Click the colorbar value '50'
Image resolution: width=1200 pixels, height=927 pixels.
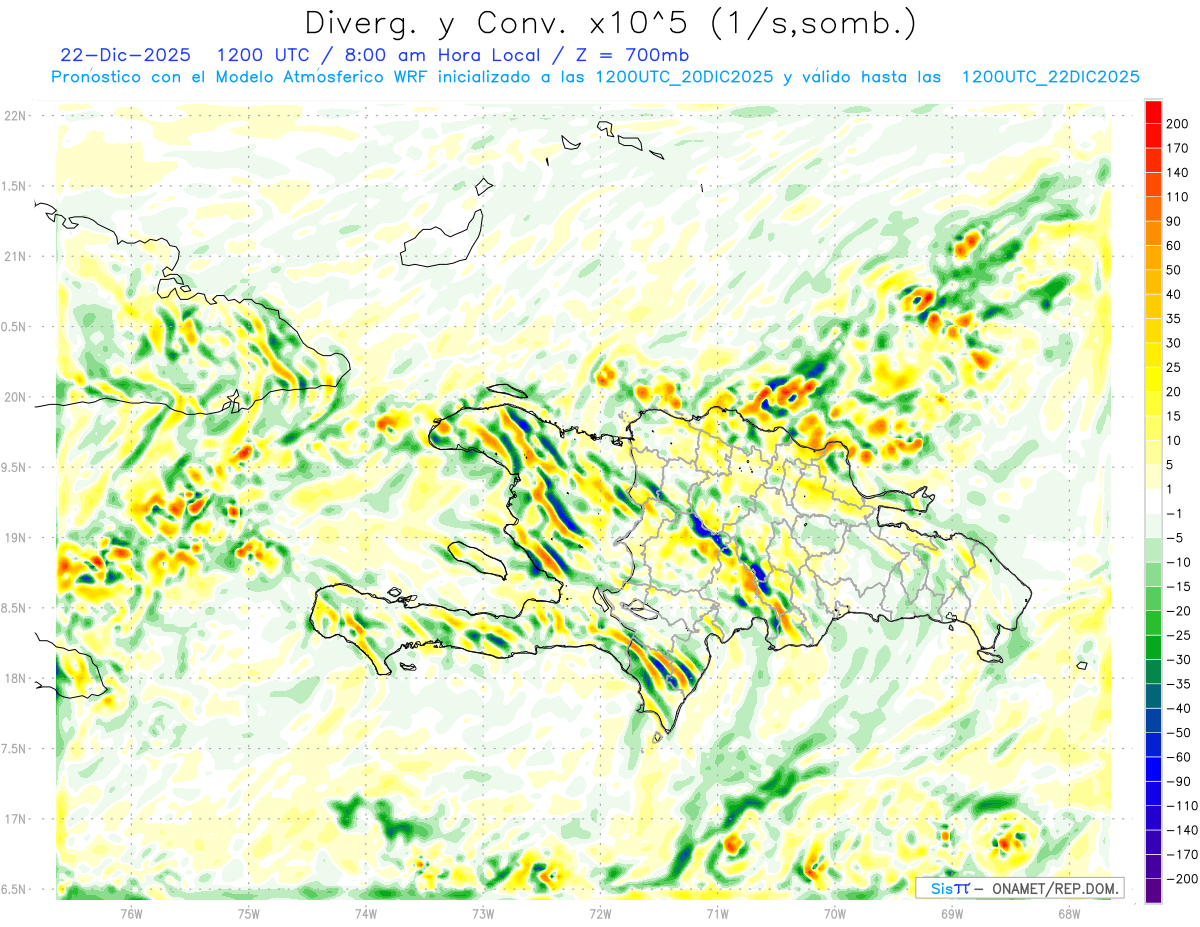pos(1174,270)
